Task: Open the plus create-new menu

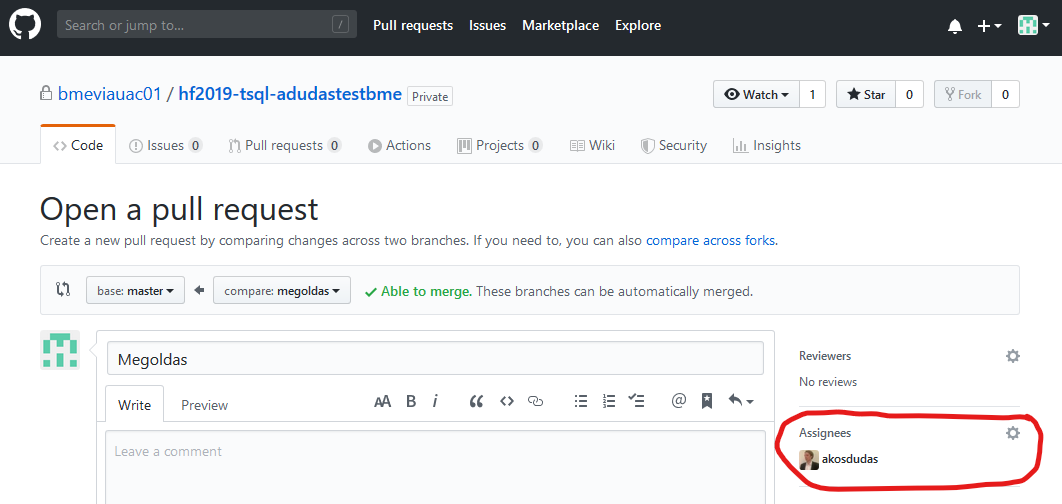Action: [x=990, y=26]
